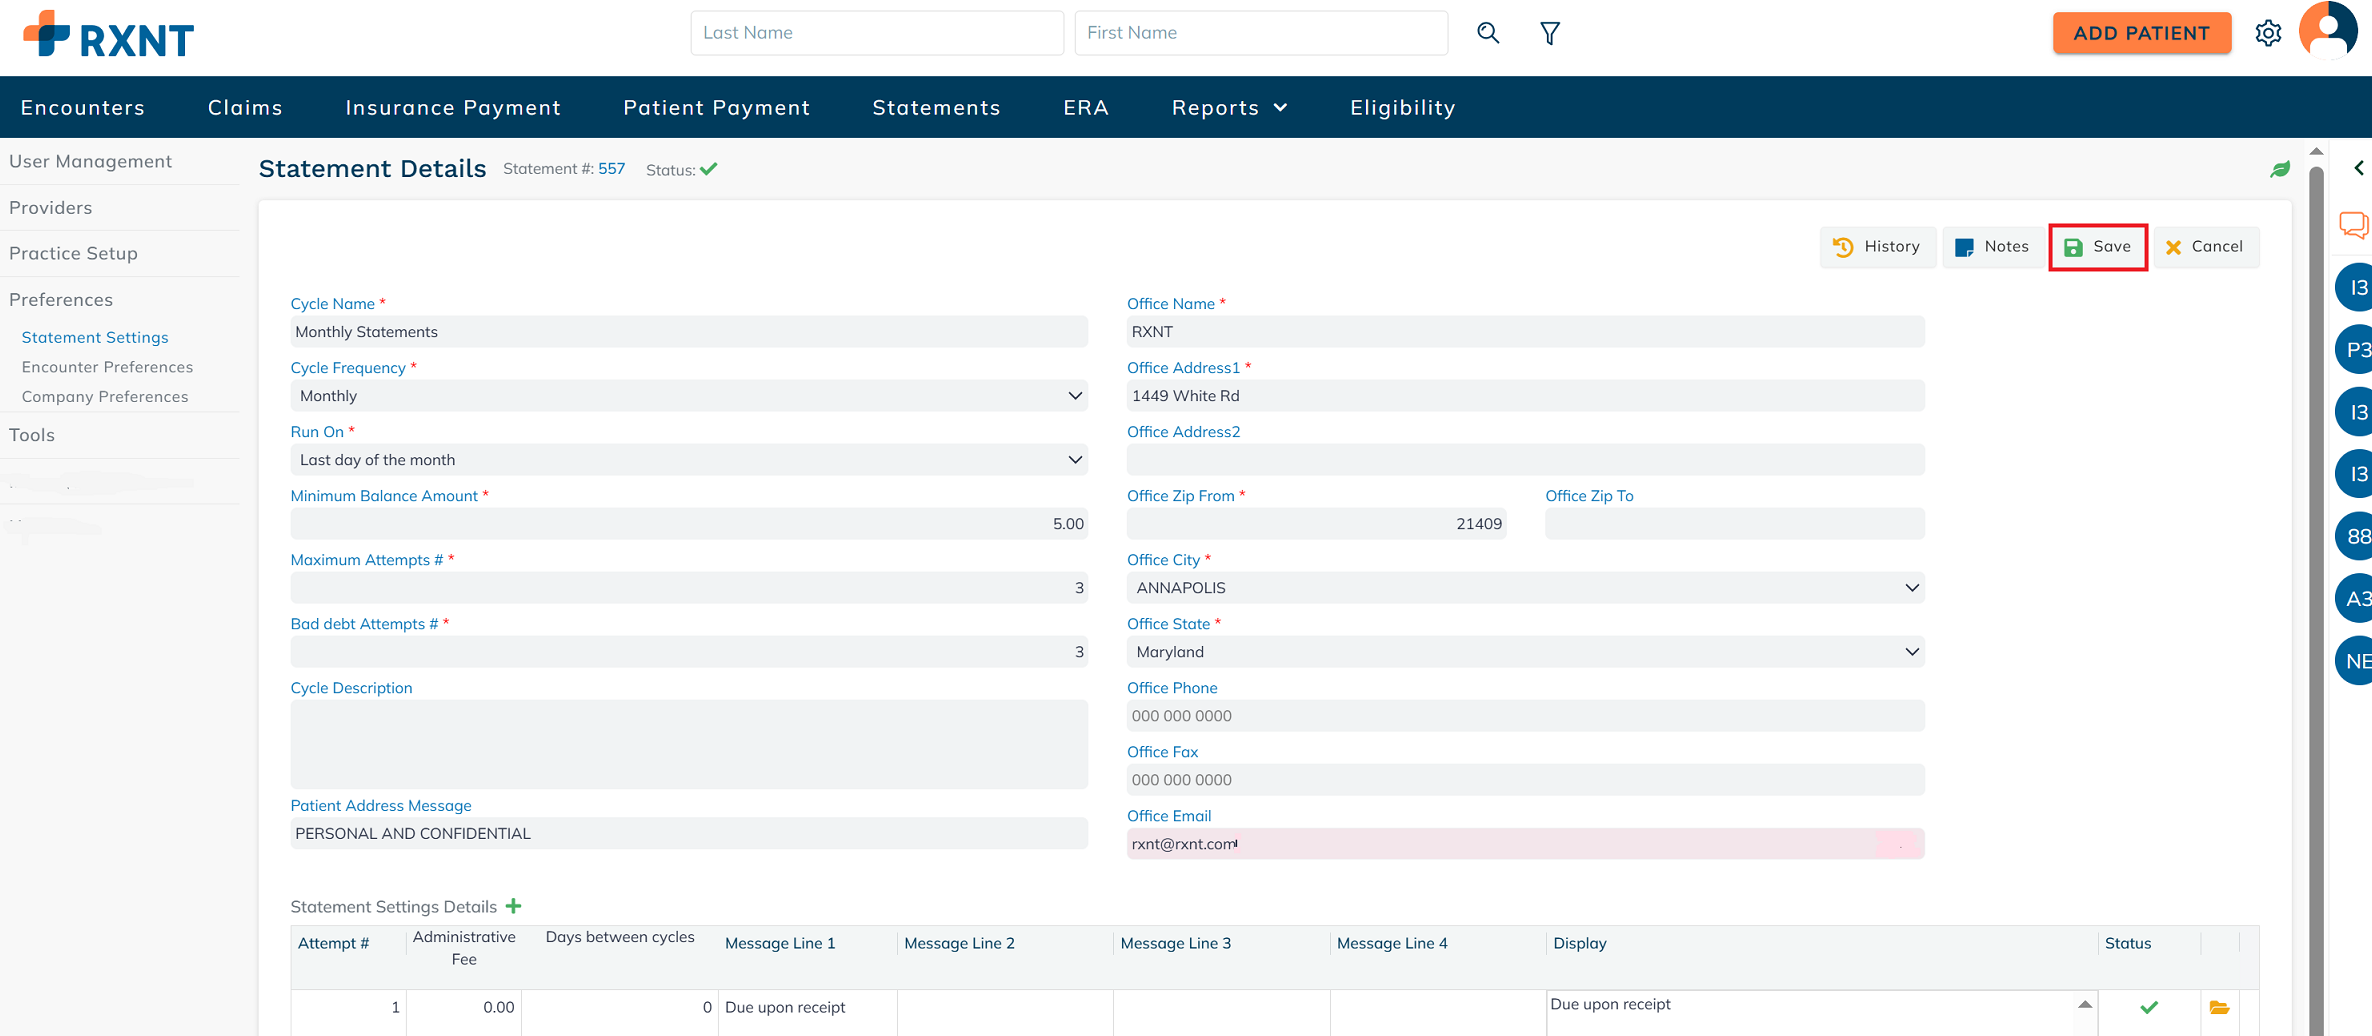Open the Reports menu
Screen dimensions: 2372x1036
[x=1228, y=107]
